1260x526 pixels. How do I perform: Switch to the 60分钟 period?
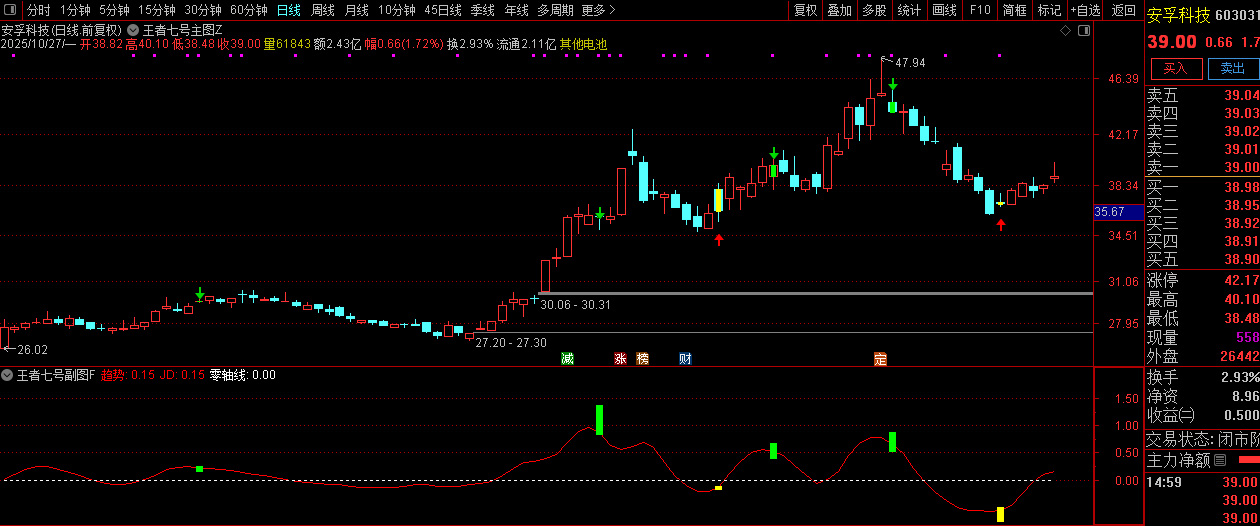[249, 10]
